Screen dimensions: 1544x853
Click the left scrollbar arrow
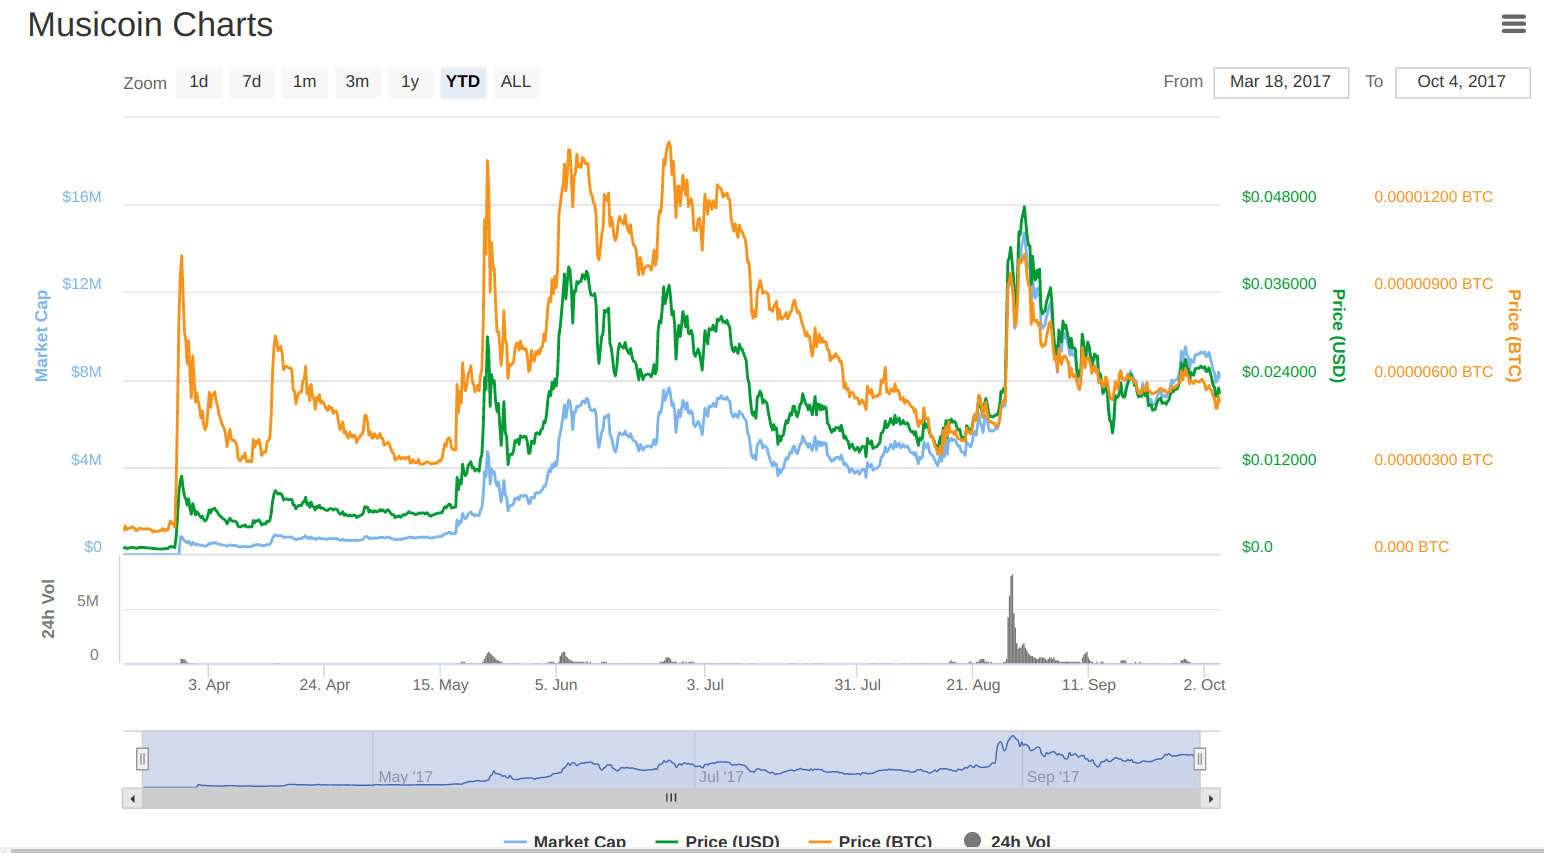coord(132,798)
